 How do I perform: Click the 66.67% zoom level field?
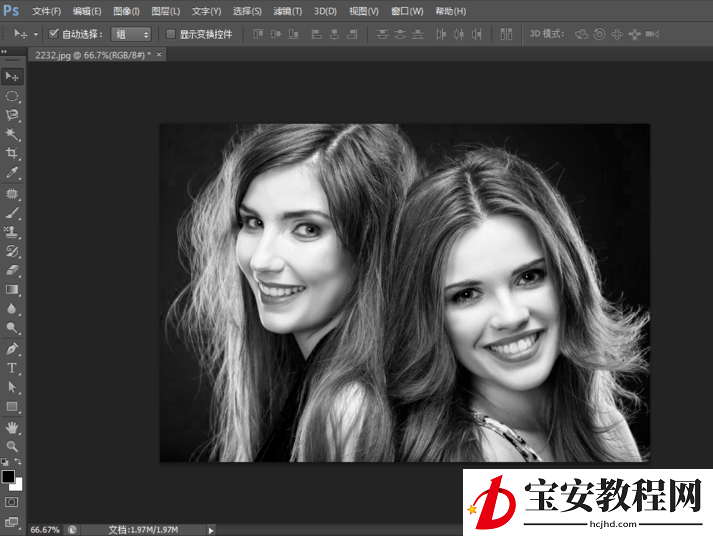coord(45,530)
